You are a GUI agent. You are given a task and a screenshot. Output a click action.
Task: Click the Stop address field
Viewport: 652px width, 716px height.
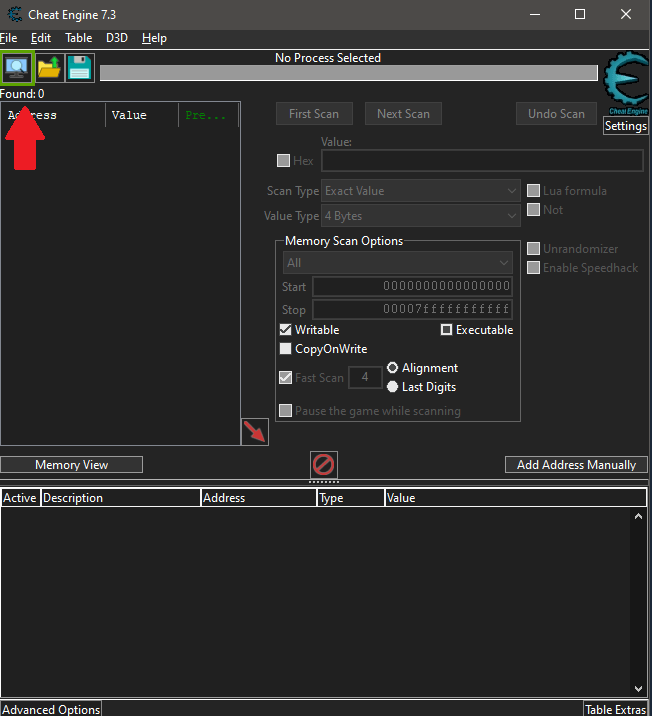click(412, 310)
